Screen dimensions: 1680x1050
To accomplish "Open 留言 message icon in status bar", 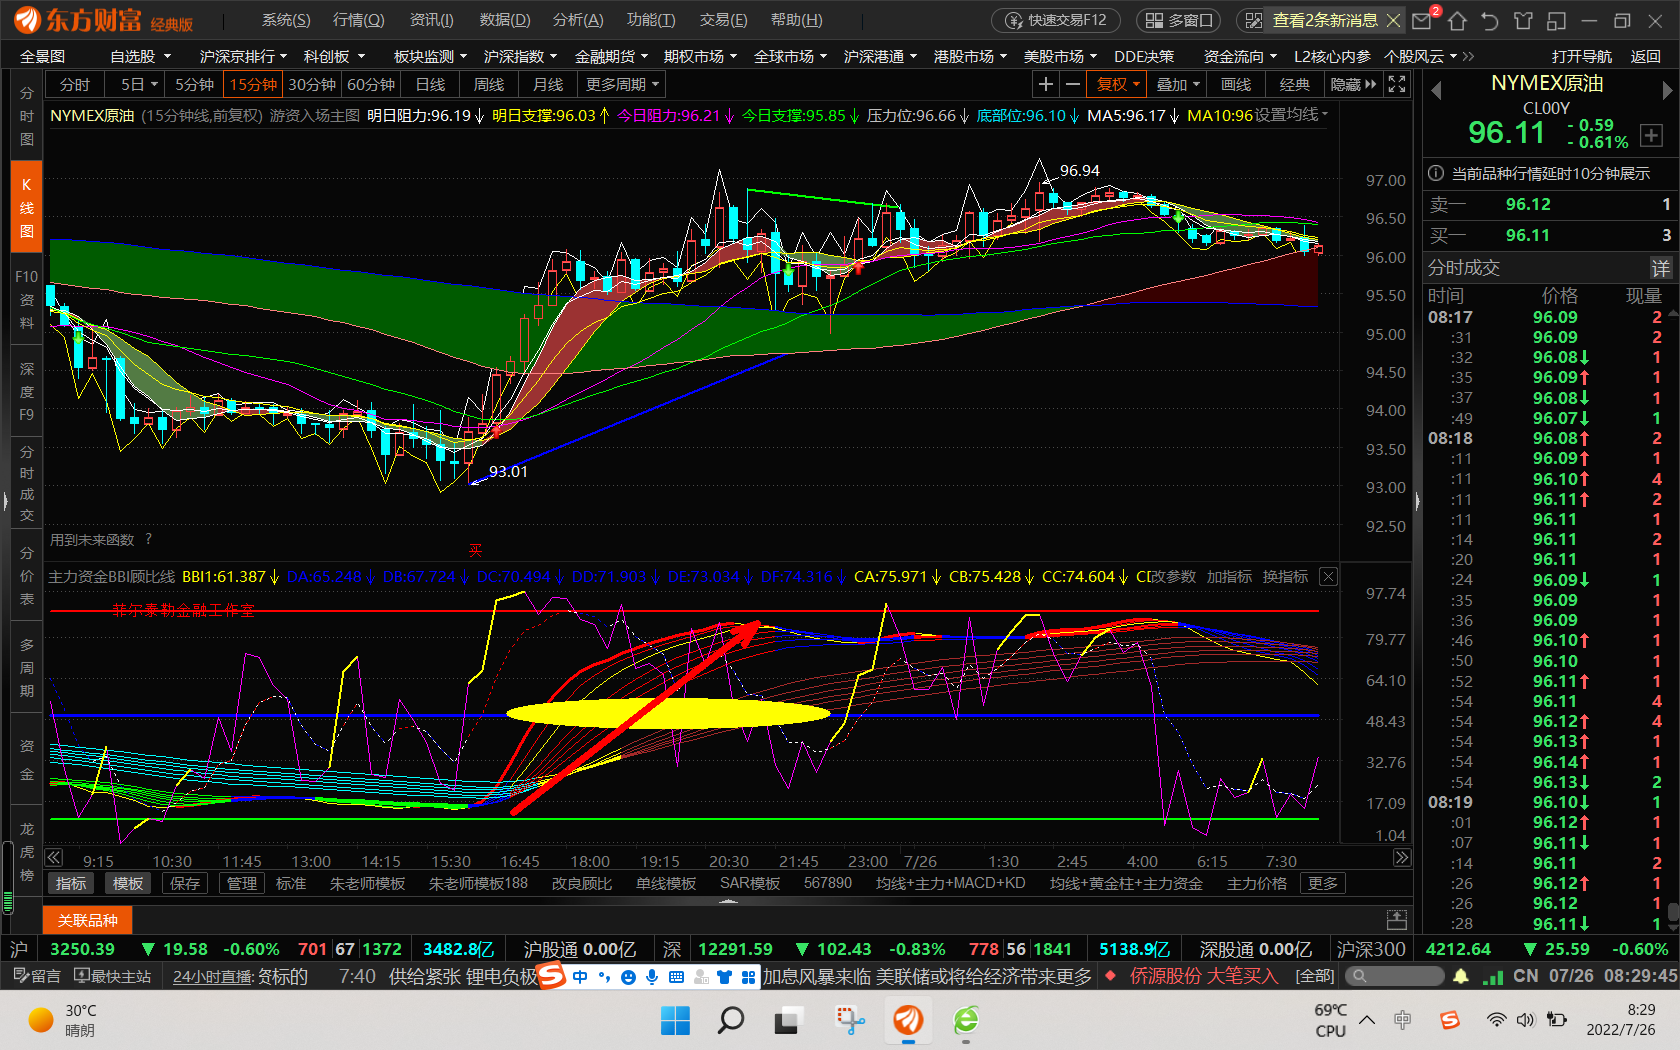I will pyautogui.click(x=36, y=976).
